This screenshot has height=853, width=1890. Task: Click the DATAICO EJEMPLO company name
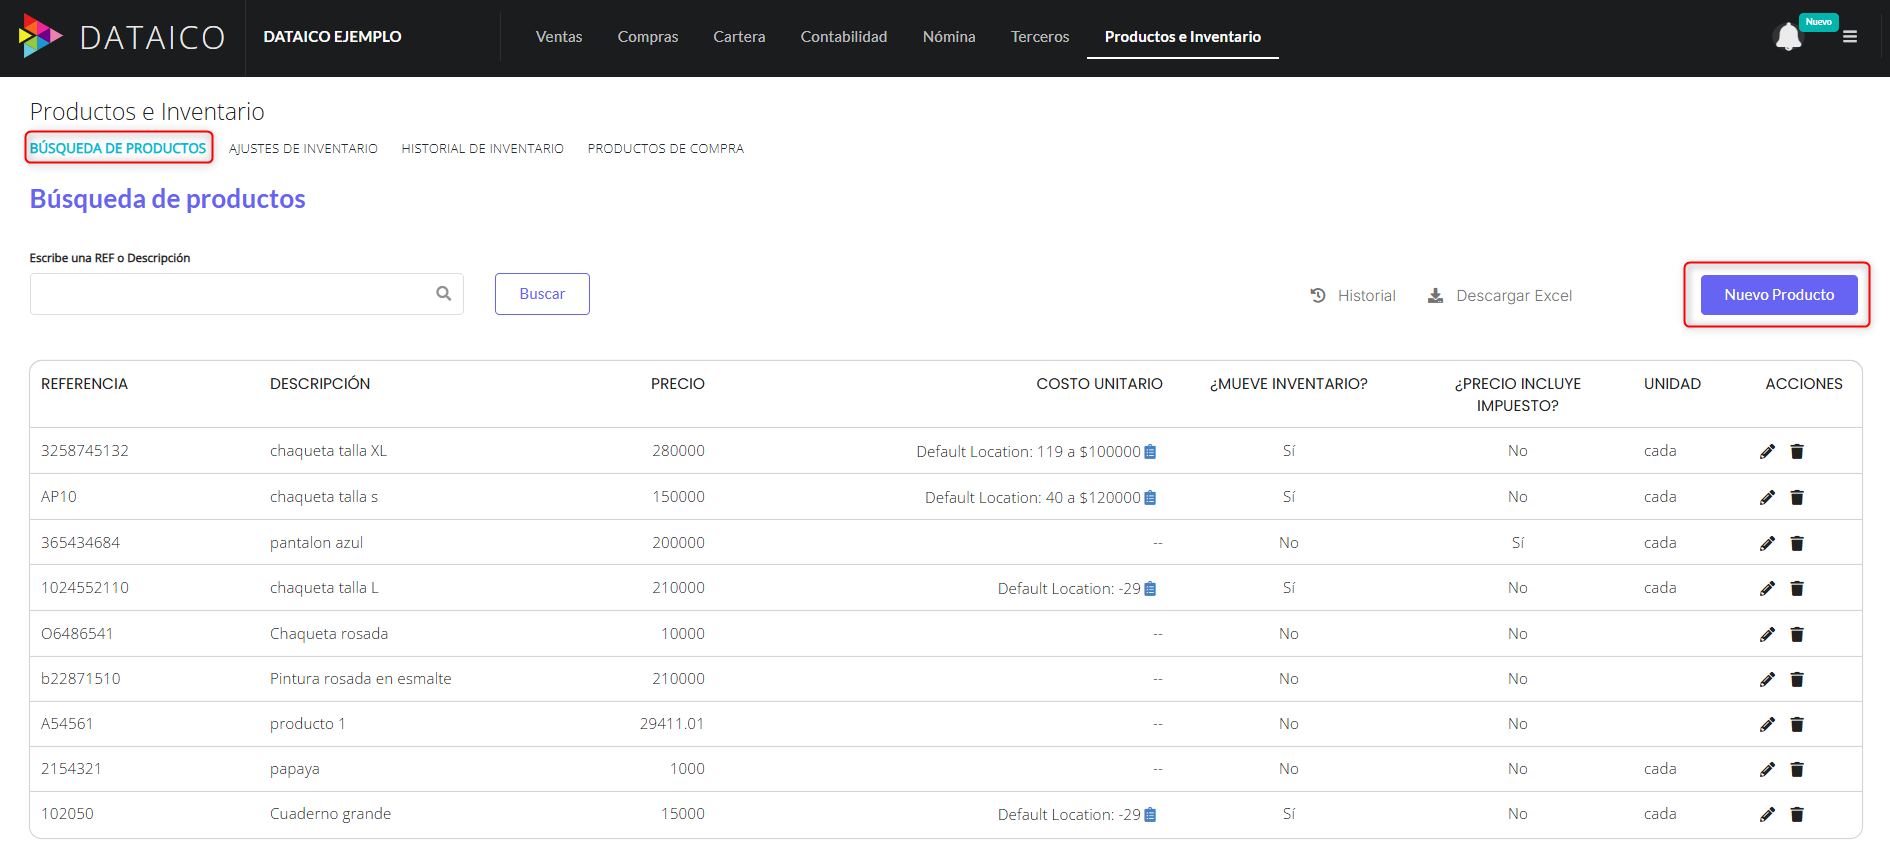pos(332,37)
